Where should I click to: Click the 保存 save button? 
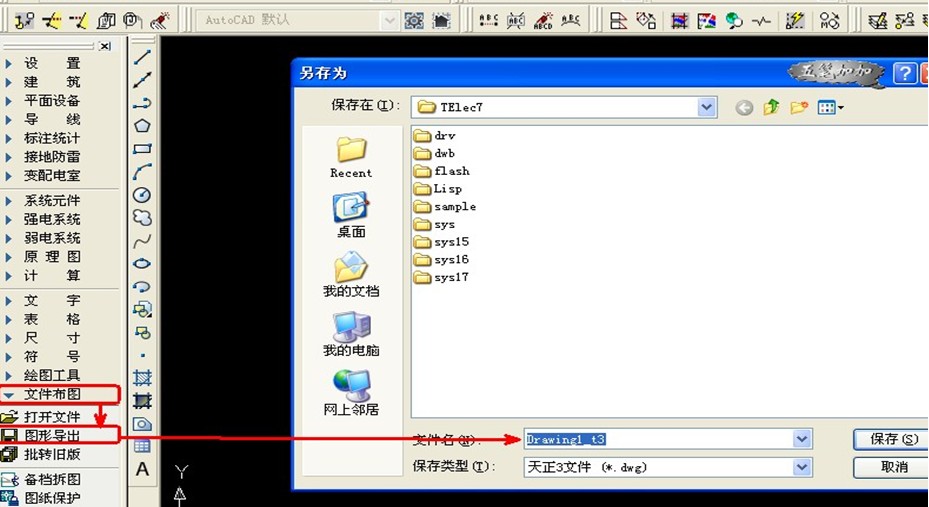click(x=892, y=439)
